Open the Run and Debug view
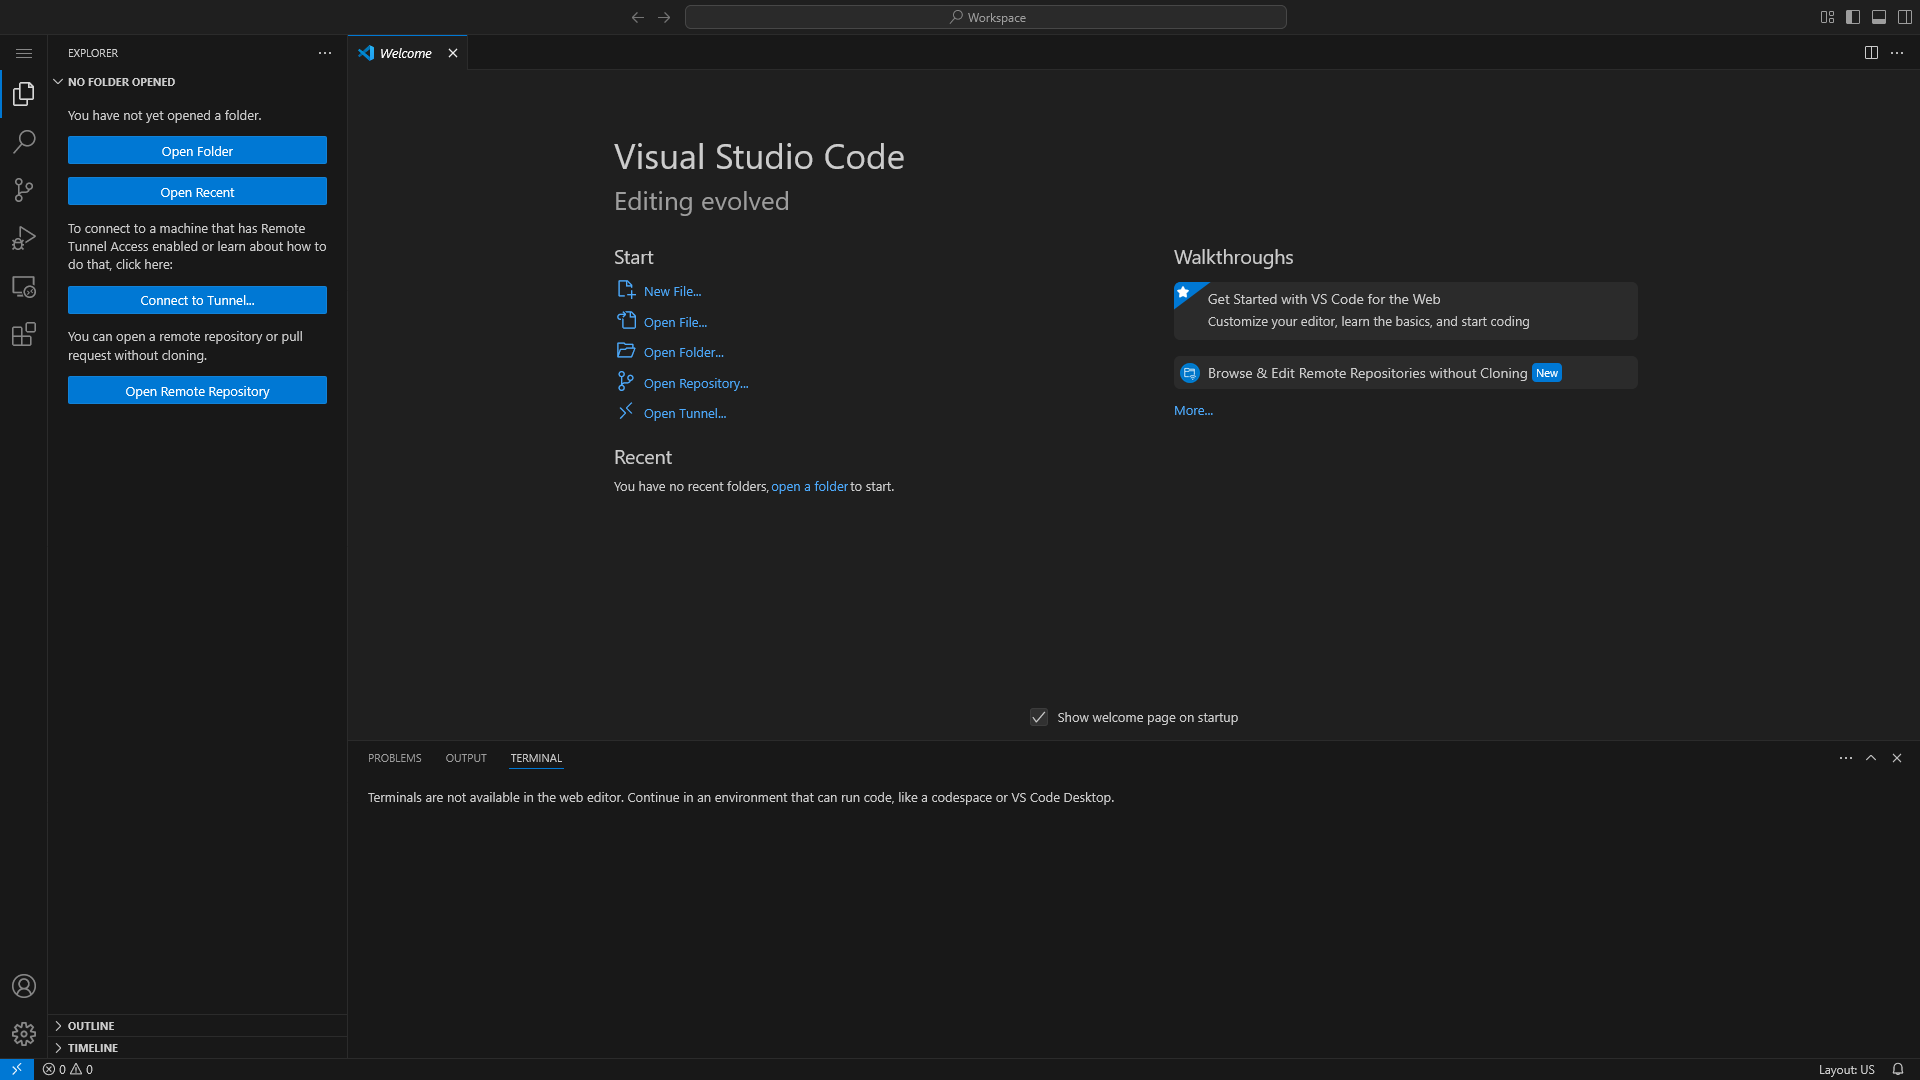The height and width of the screenshot is (1080, 1920). pos(24,238)
